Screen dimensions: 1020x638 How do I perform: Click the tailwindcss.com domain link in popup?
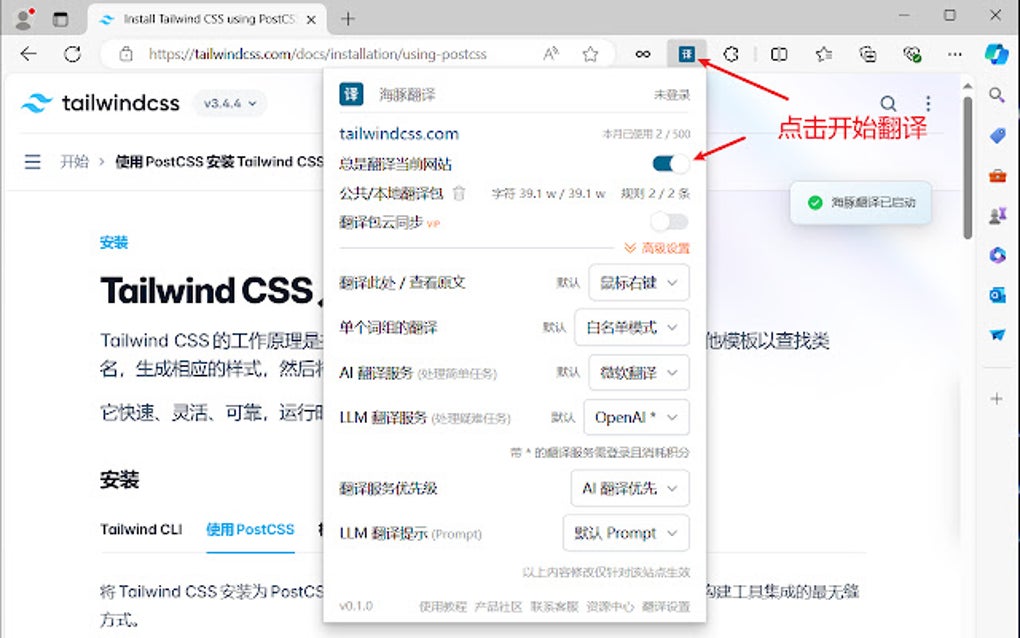coord(399,133)
